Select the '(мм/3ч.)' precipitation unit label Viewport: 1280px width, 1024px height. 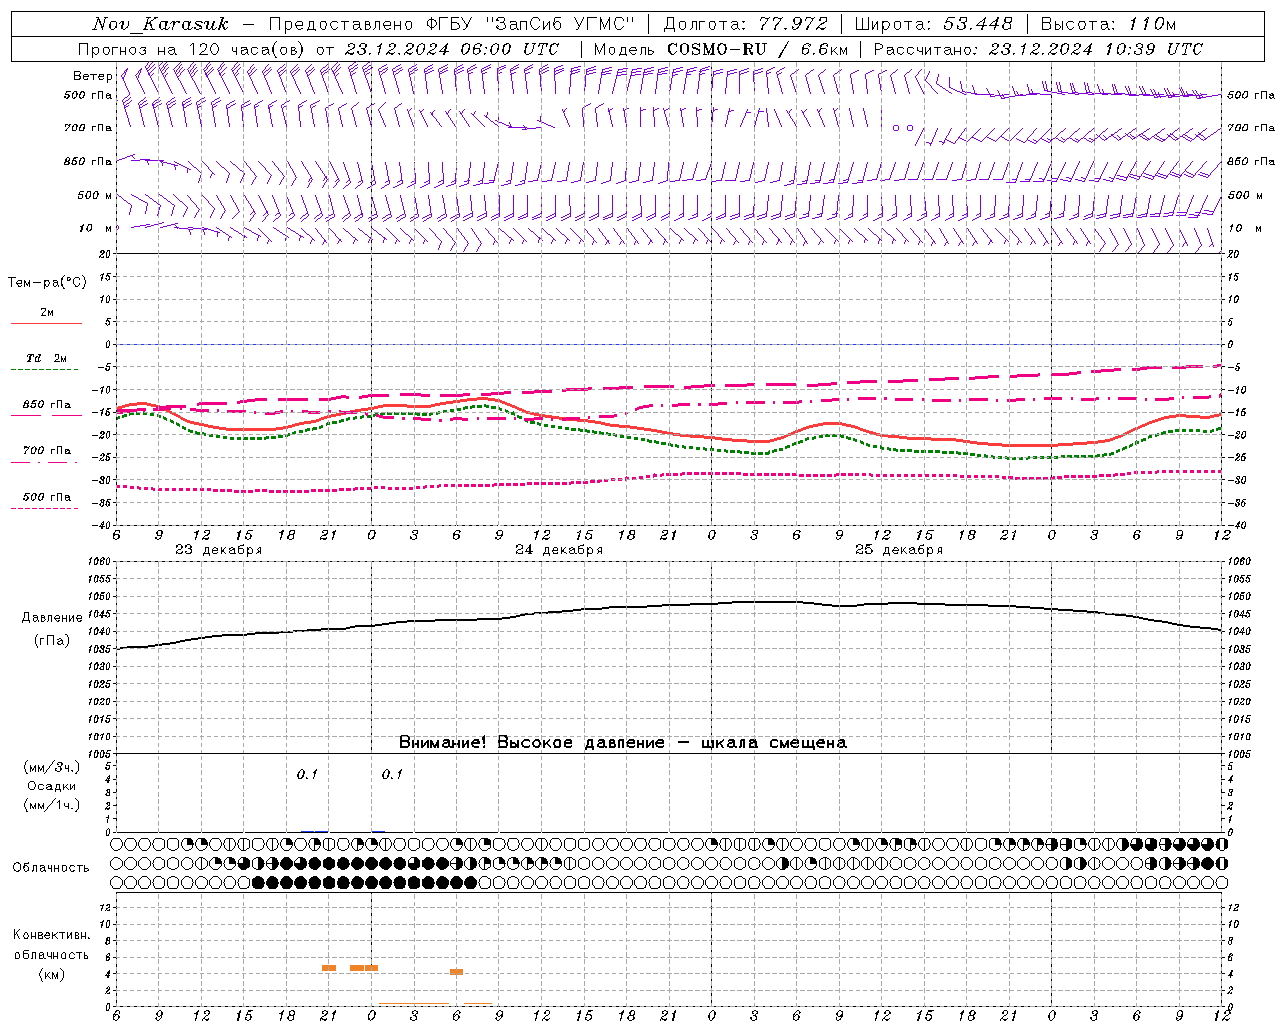coord(51,767)
